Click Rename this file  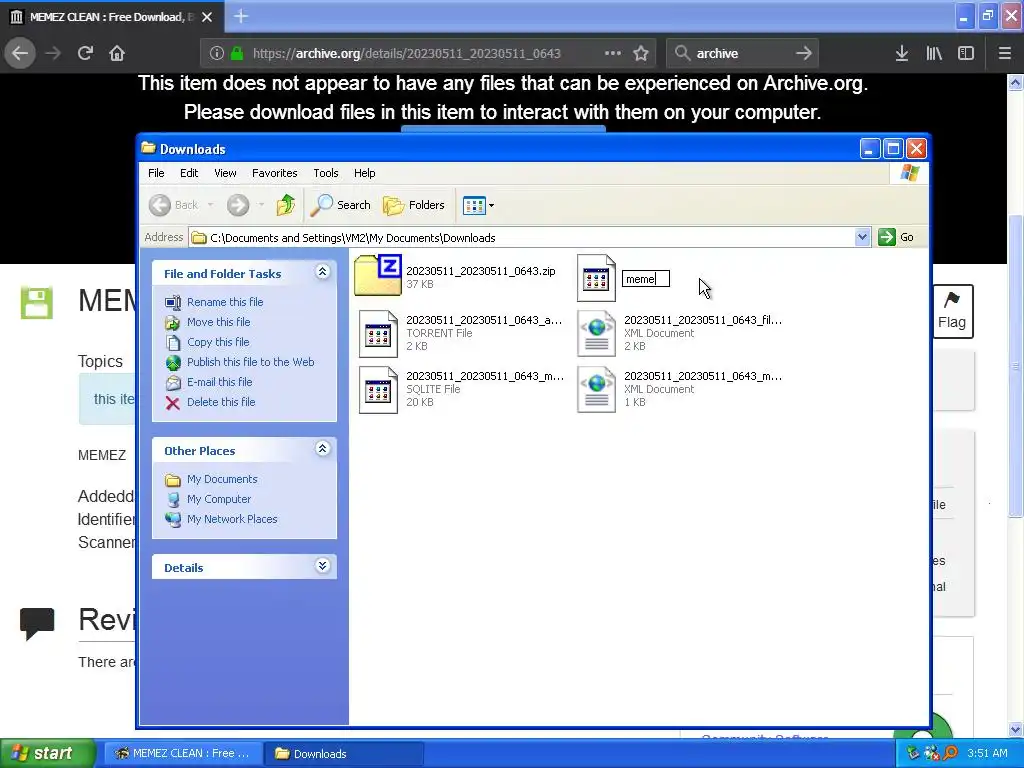coord(225,302)
